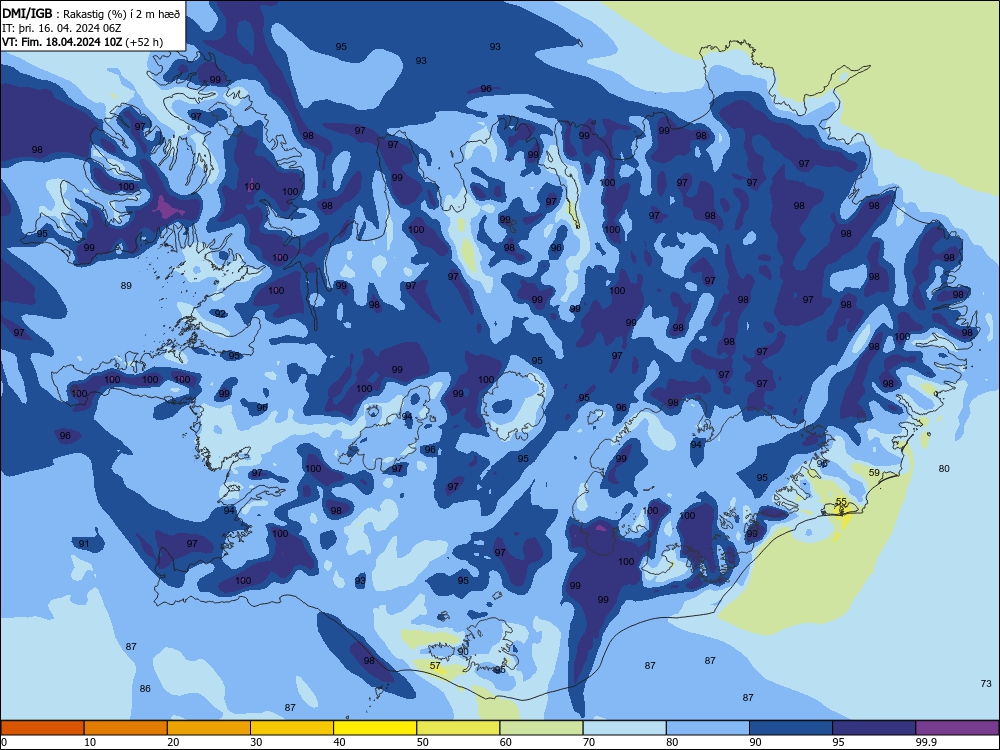Click the humidity value 80 over the sea
Viewport: 1000px width, 750px height.
click(x=944, y=468)
